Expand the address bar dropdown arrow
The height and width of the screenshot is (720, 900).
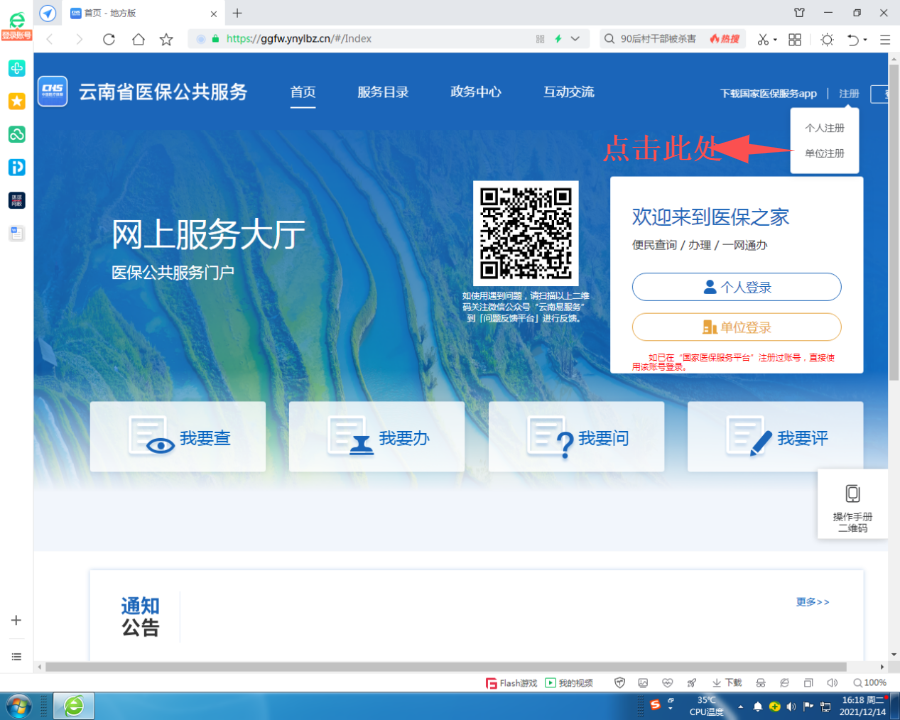pyautogui.click(x=575, y=39)
